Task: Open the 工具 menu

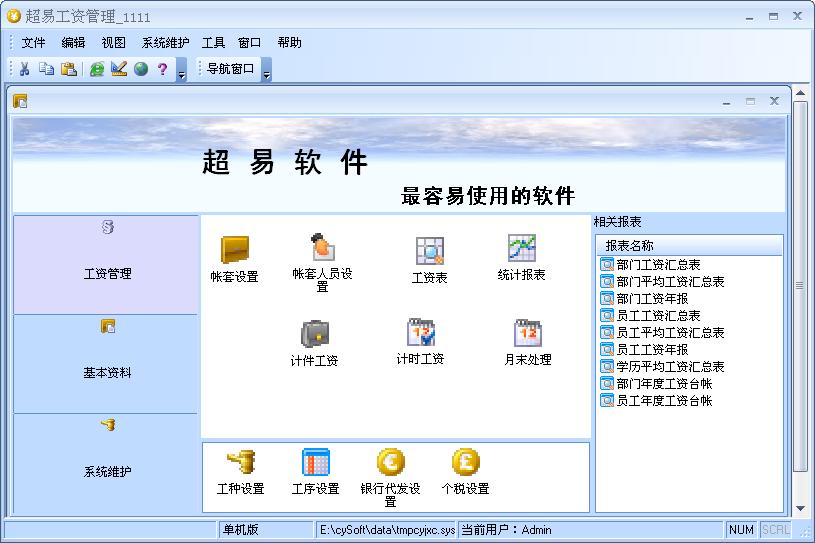Action: pos(213,43)
